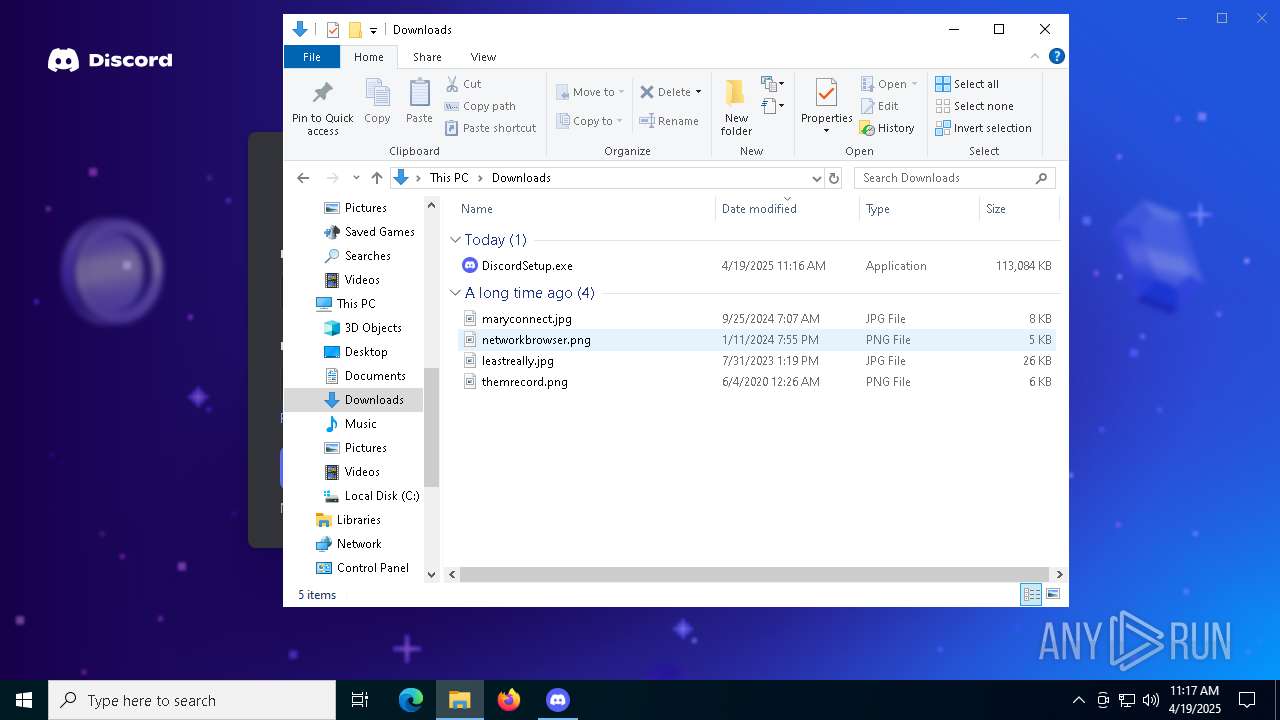Select 3D Objects in navigation pane
Image resolution: width=1280 pixels, height=720 pixels.
(362, 328)
